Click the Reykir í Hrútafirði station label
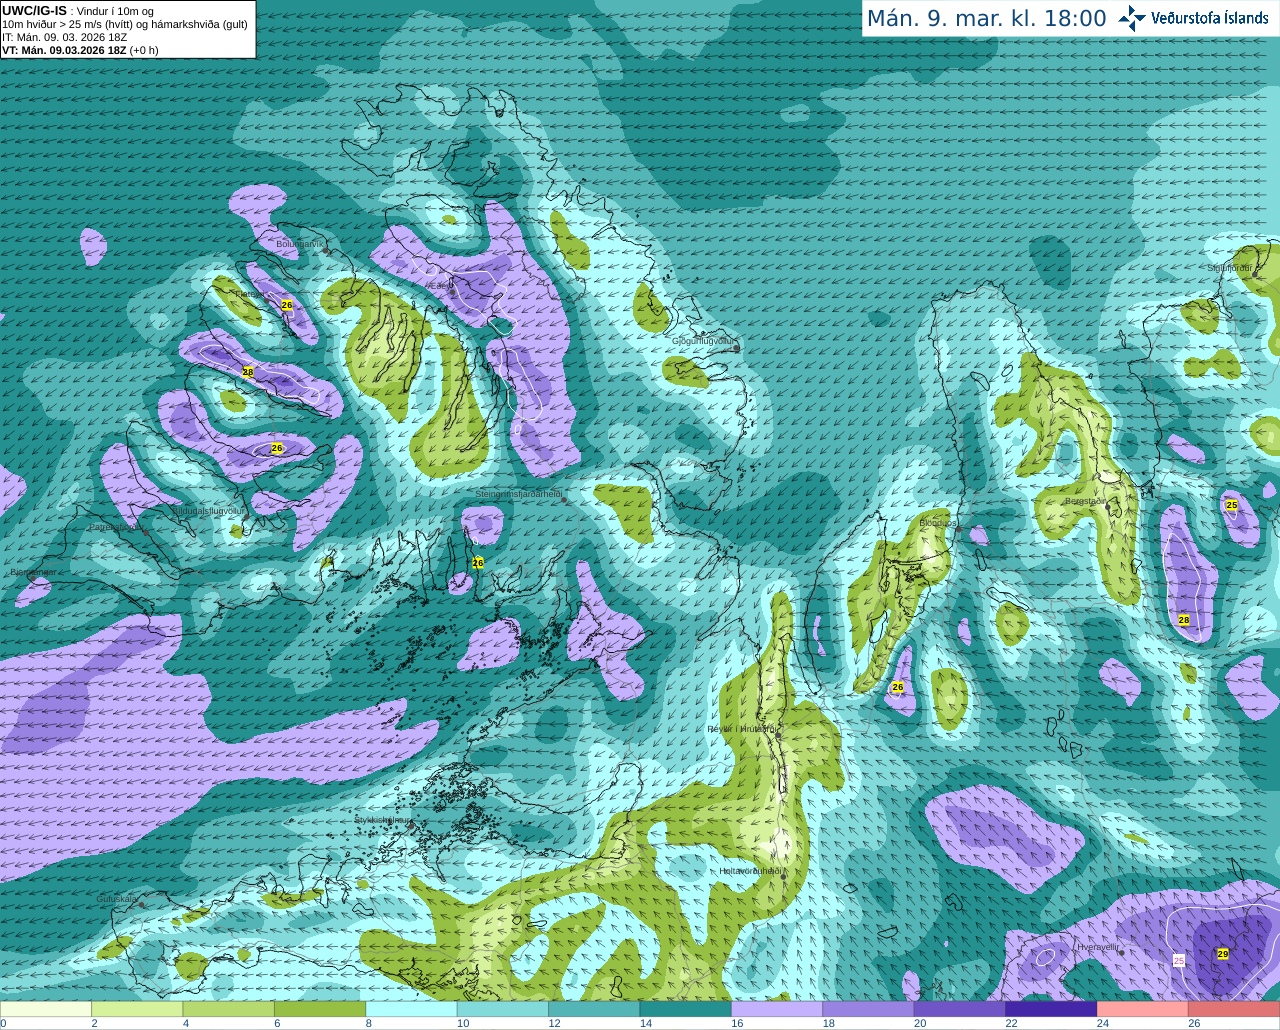Image resolution: width=1280 pixels, height=1030 pixels. (x=741, y=729)
